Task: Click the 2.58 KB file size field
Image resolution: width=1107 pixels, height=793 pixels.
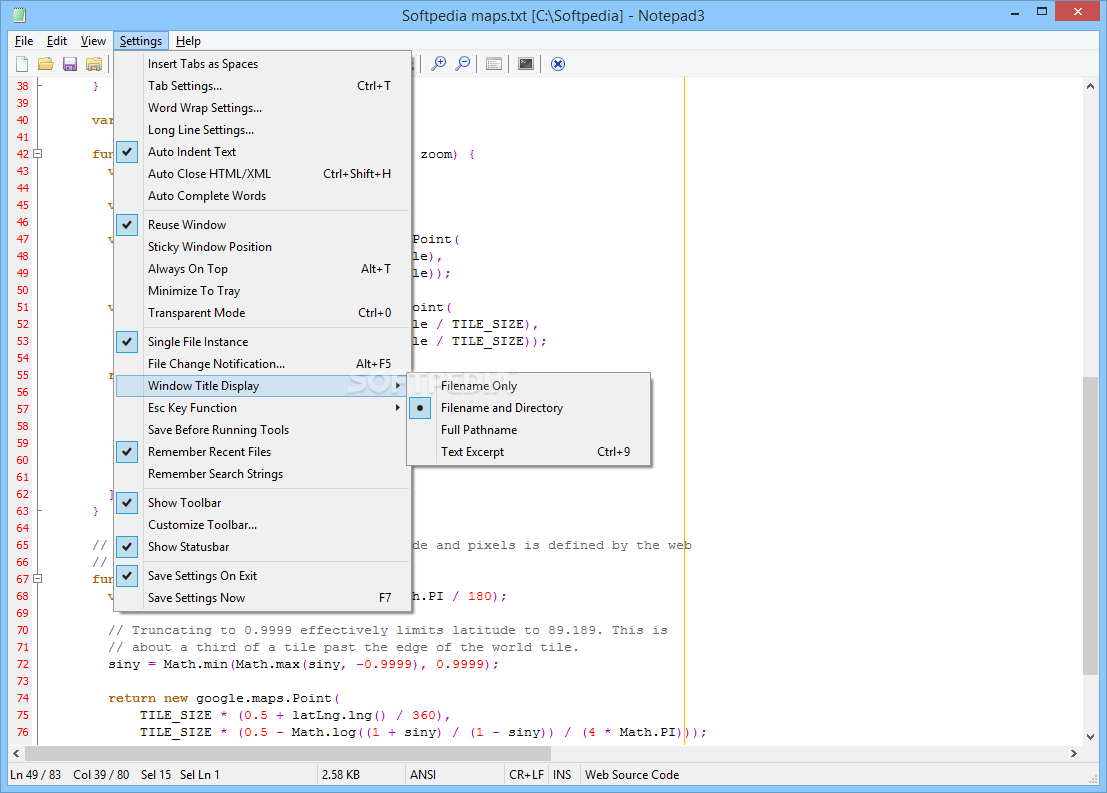Action: coord(341,775)
